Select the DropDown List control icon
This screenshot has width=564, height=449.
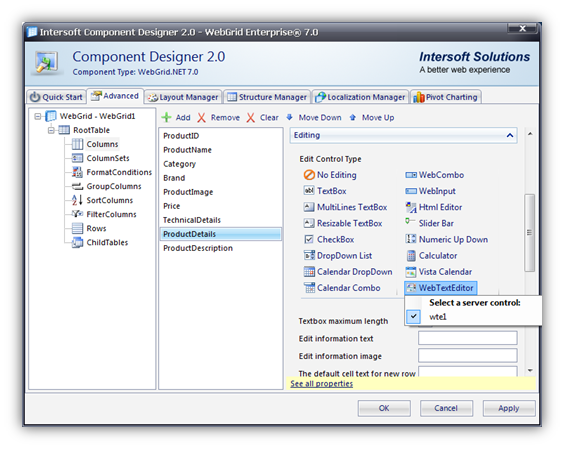(x=309, y=255)
